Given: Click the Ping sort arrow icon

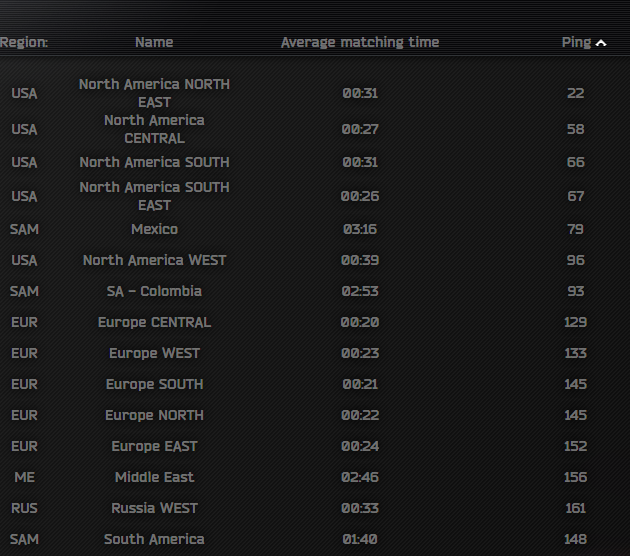Looking at the screenshot, I should click(x=601, y=43).
